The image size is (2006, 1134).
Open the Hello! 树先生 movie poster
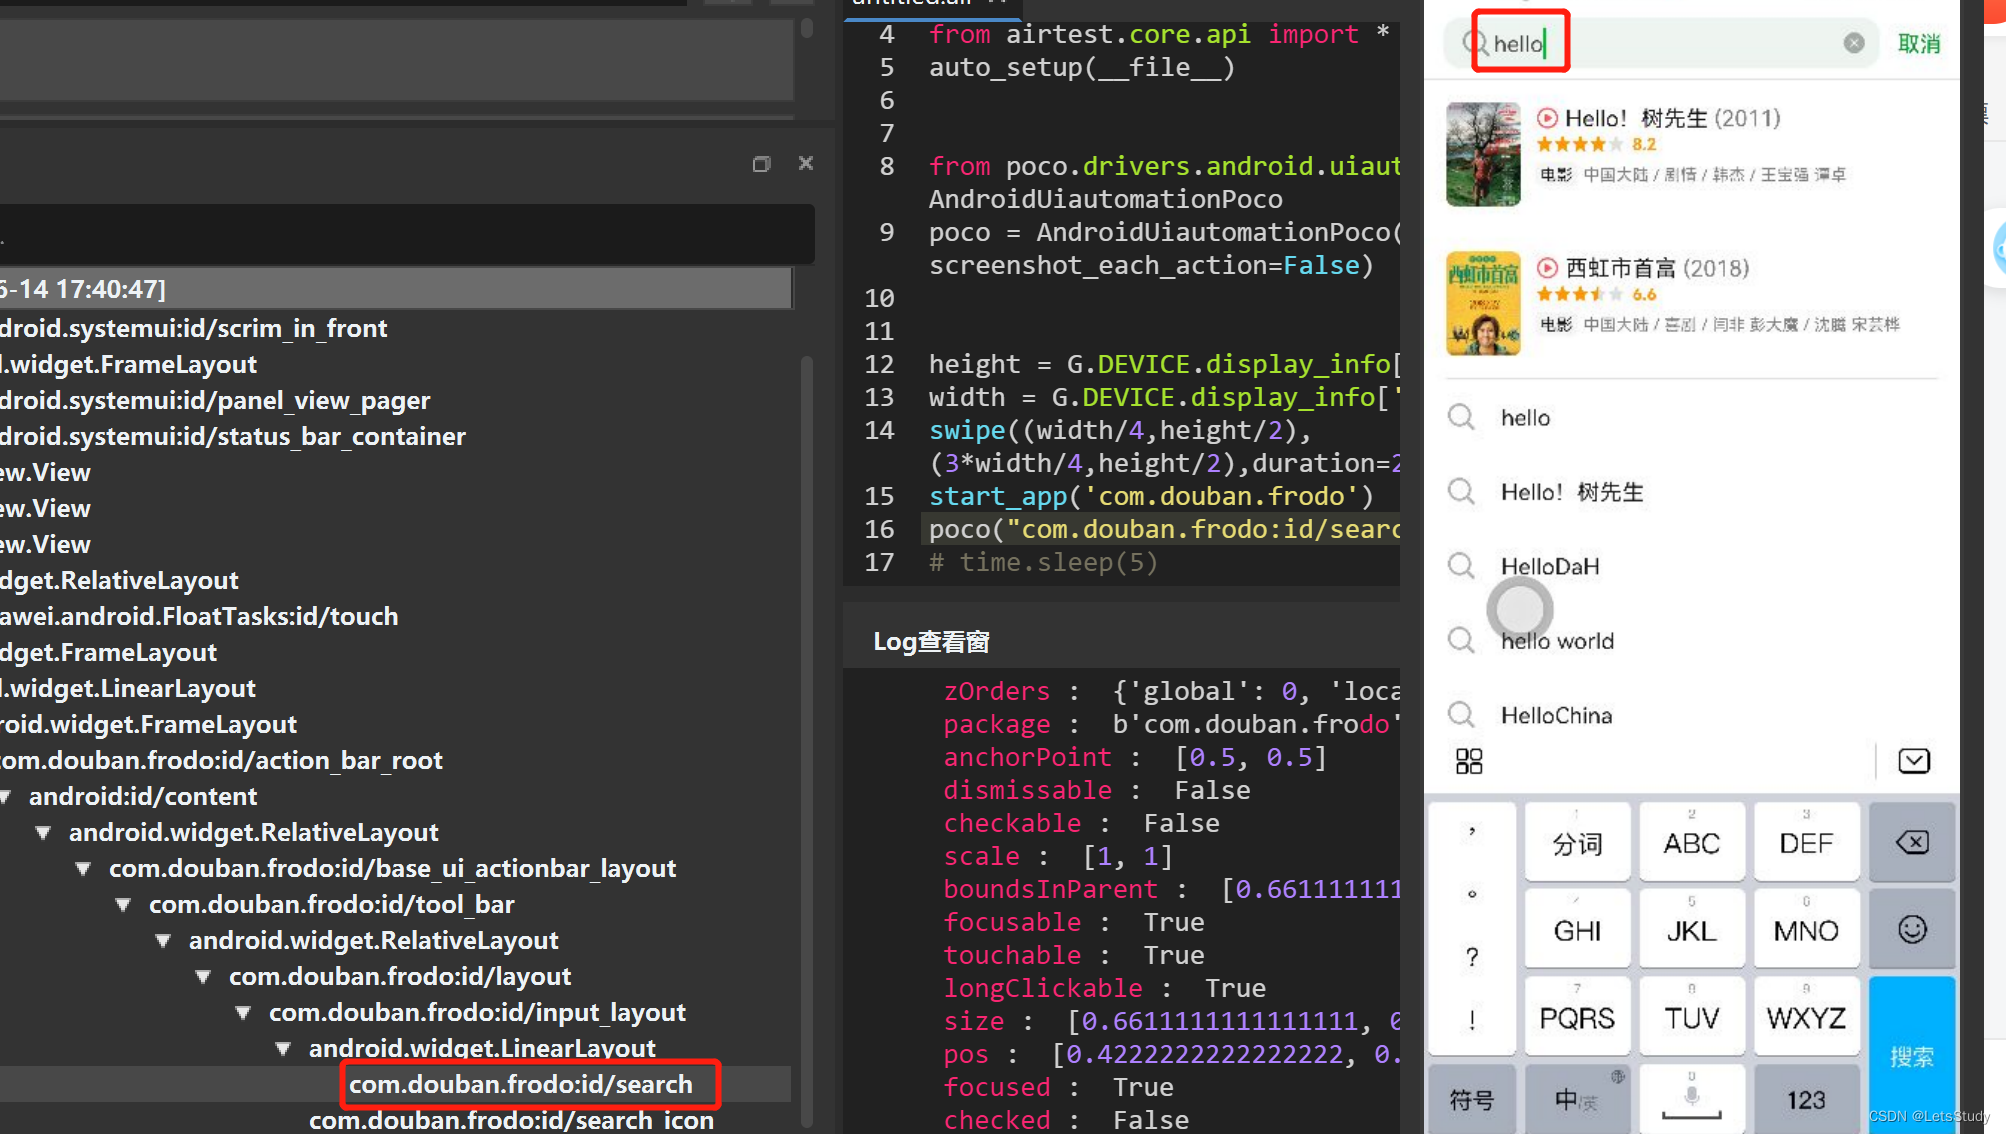(x=1483, y=154)
